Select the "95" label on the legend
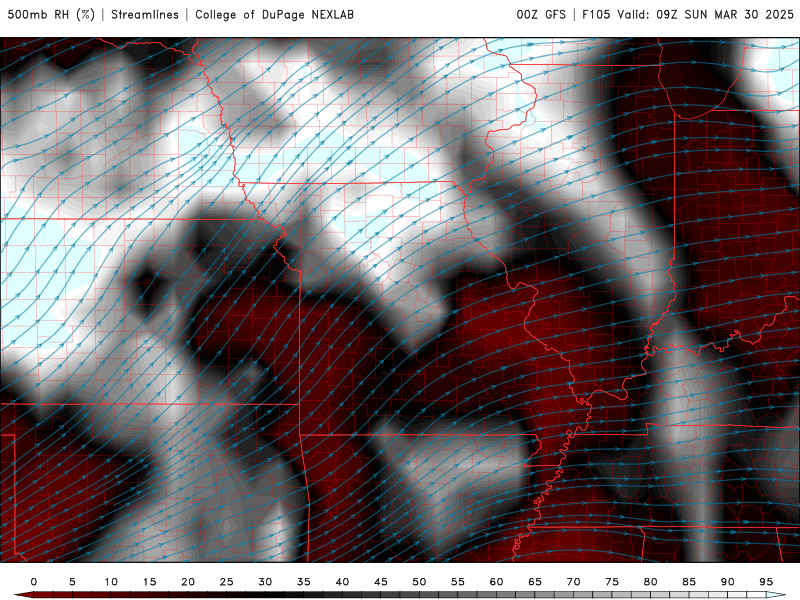 [766, 582]
